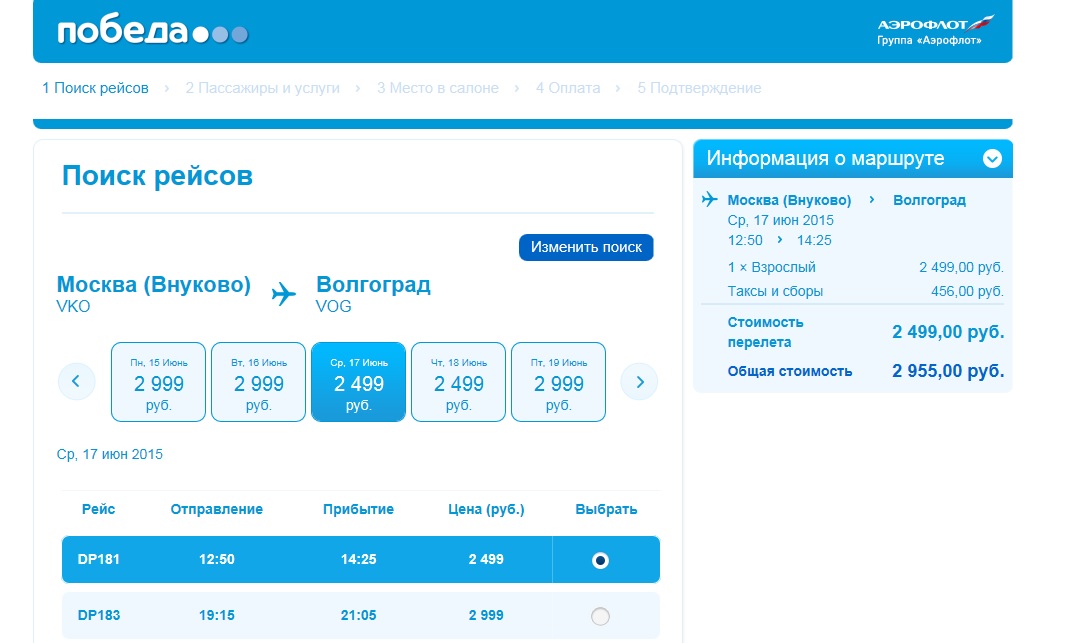This screenshot has width=1080, height=643.
Task: Go to step 1 Поиск рейсов
Action: tap(95, 88)
